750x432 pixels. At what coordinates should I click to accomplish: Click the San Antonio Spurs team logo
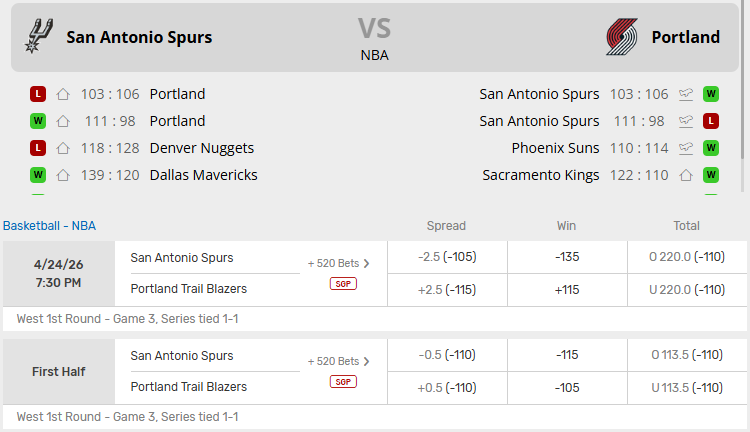[38, 37]
